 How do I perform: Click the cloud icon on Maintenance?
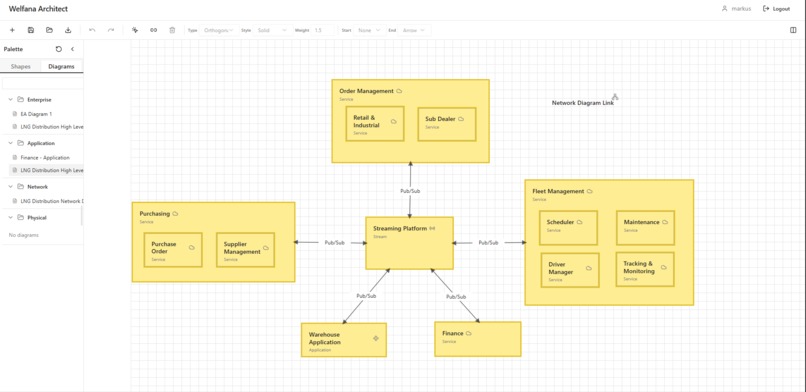click(x=665, y=222)
